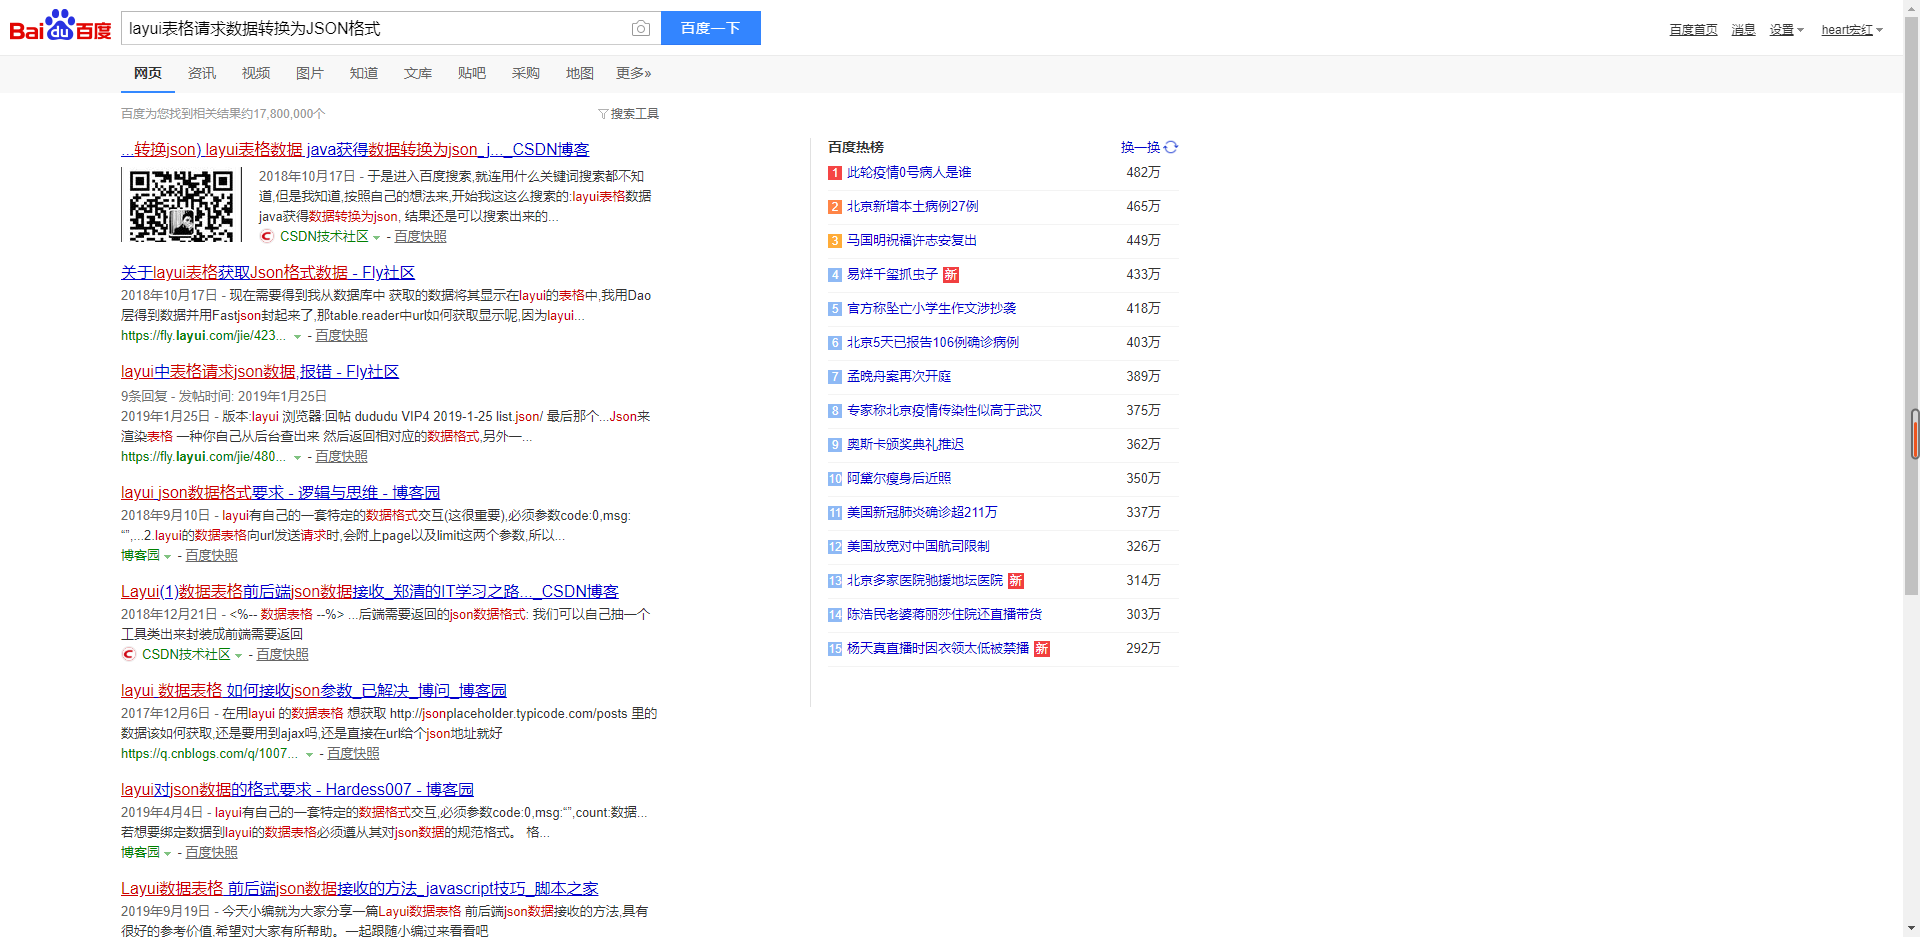This screenshot has width=1920, height=937.
Task: Click inside the search input field
Action: pyautogui.click(x=380, y=28)
